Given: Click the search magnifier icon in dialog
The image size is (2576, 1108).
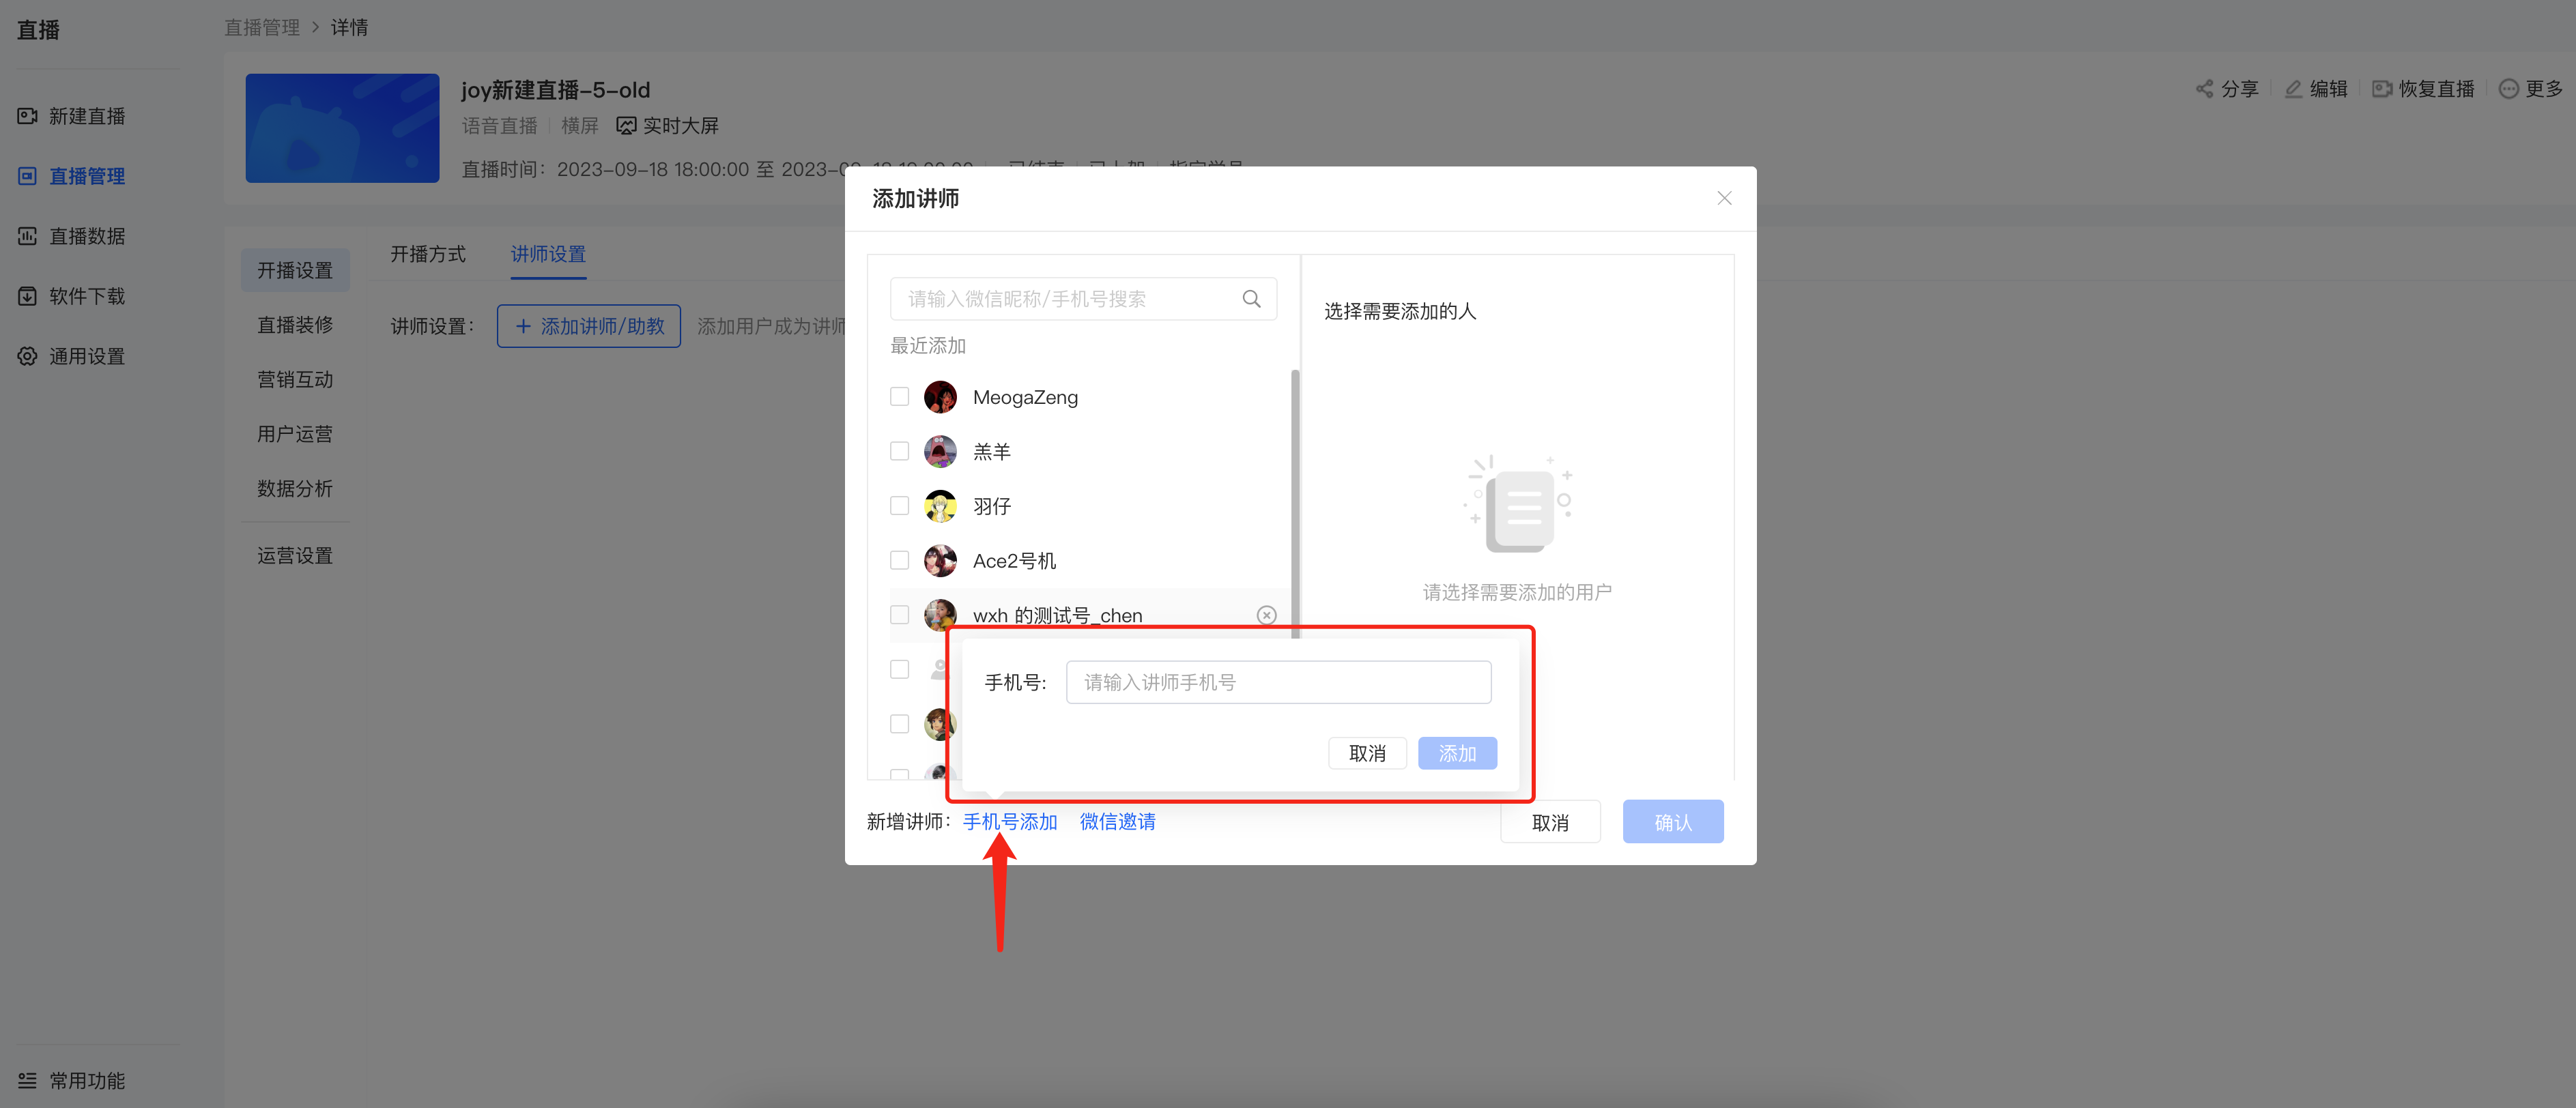Looking at the screenshot, I should click(1251, 299).
